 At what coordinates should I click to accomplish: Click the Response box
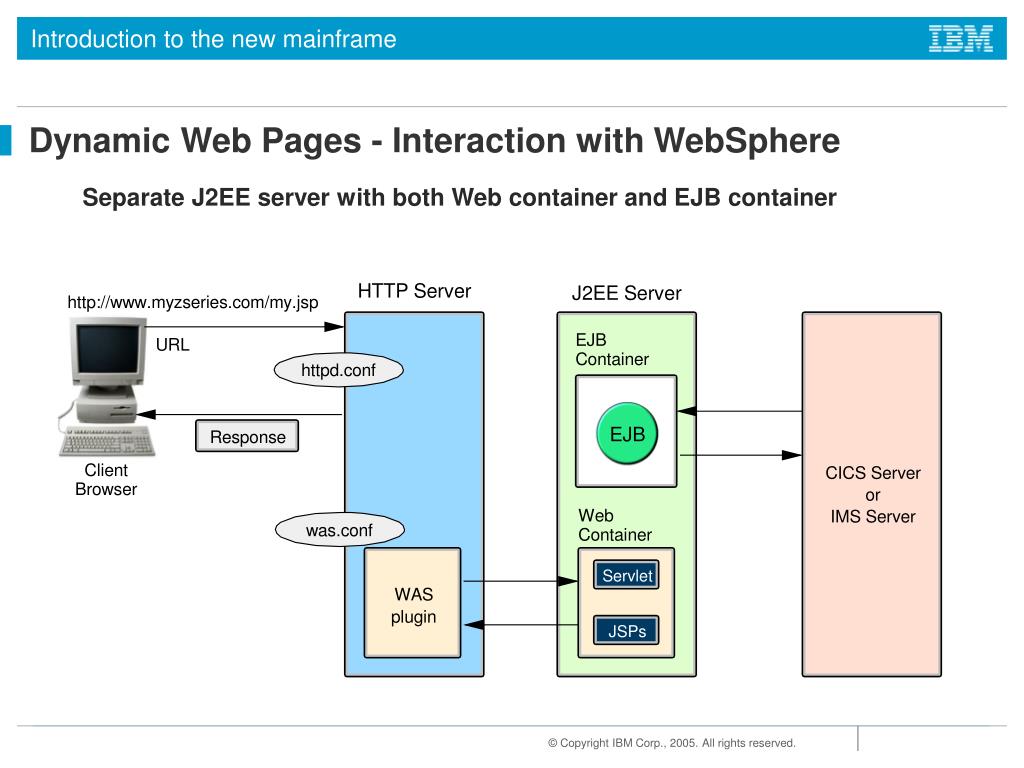(x=248, y=436)
